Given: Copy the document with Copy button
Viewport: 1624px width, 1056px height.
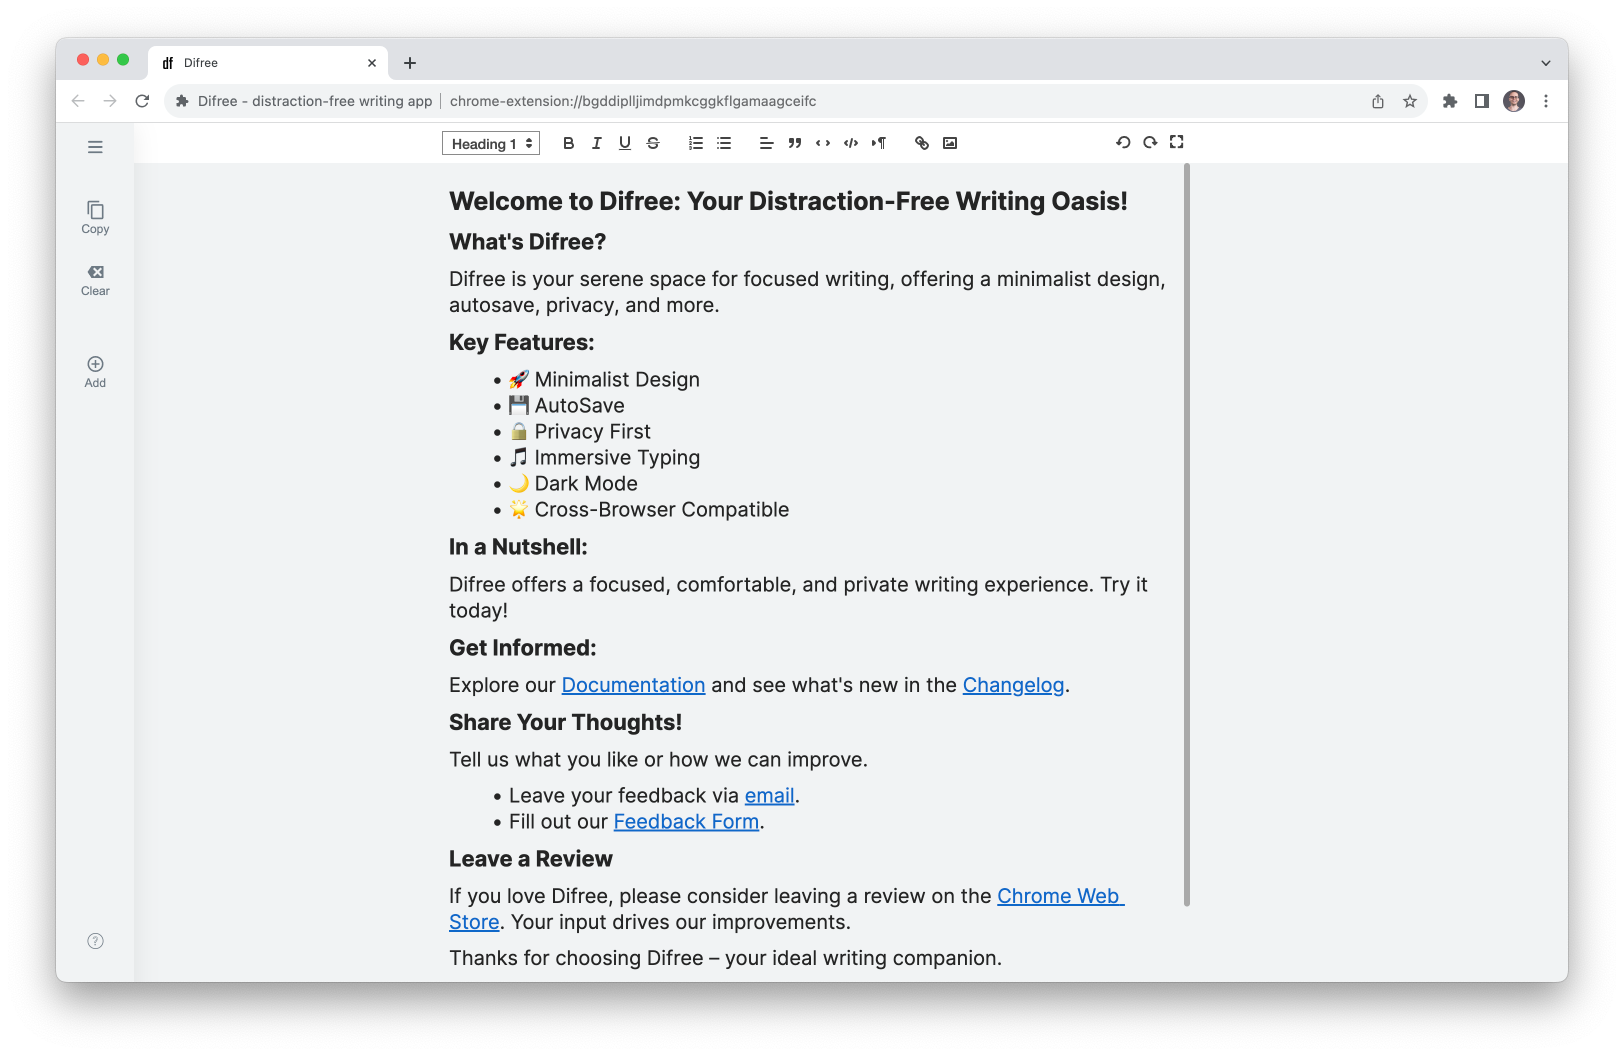Looking at the screenshot, I should (x=95, y=218).
